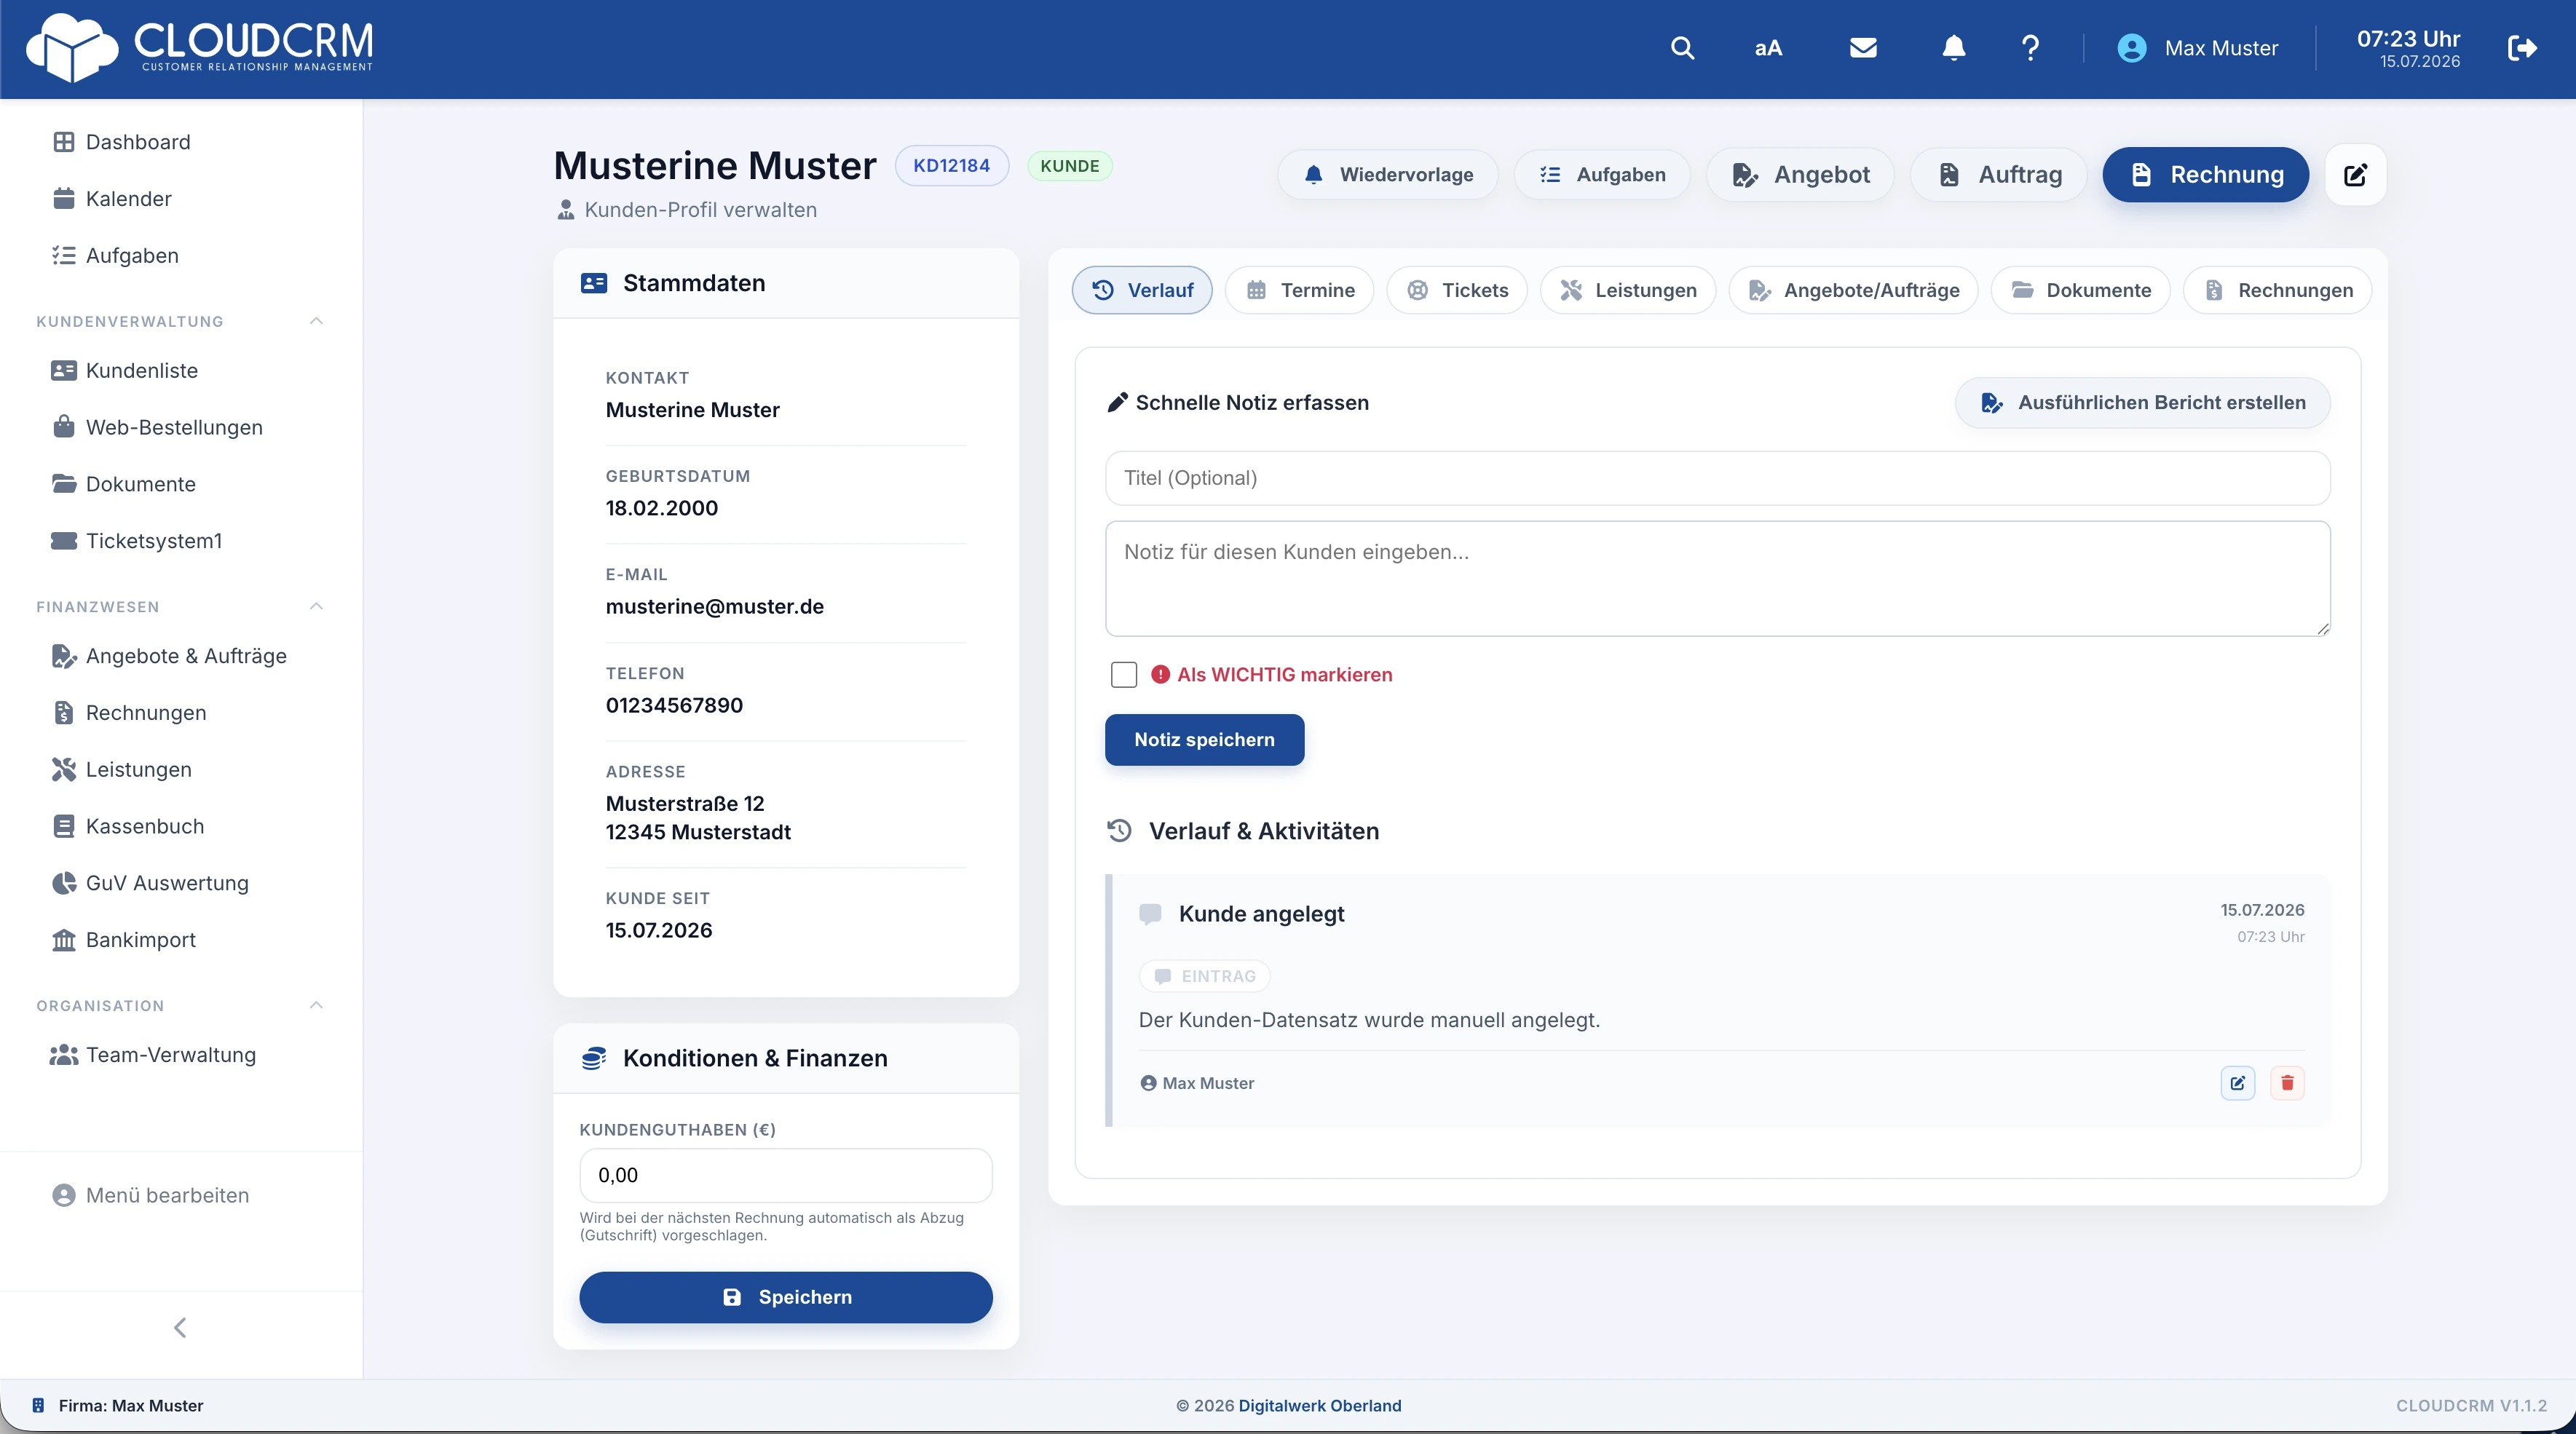Click 'Ausführlichen Bericht erstellen'
2576x1434 pixels.
coord(2142,403)
